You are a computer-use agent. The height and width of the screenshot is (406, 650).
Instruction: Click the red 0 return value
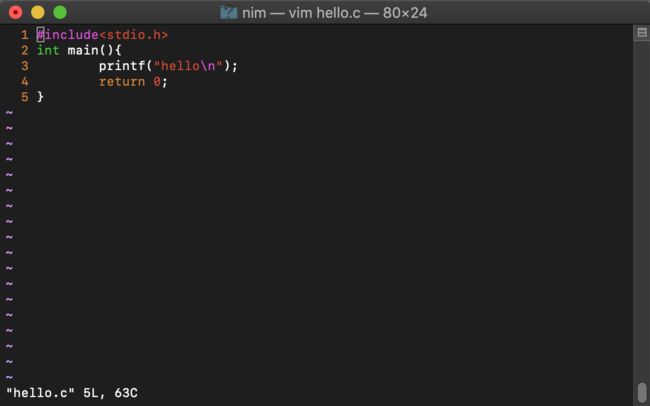(157, 82)
